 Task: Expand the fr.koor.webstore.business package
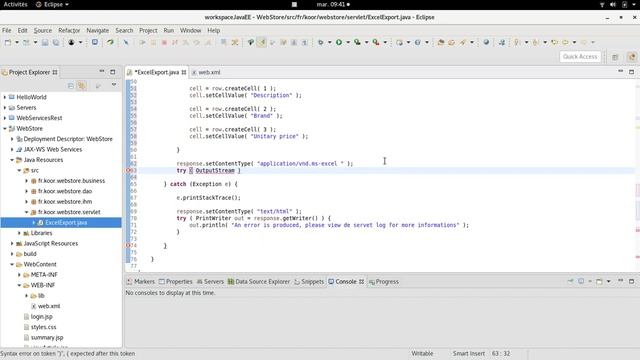point(27,181)
